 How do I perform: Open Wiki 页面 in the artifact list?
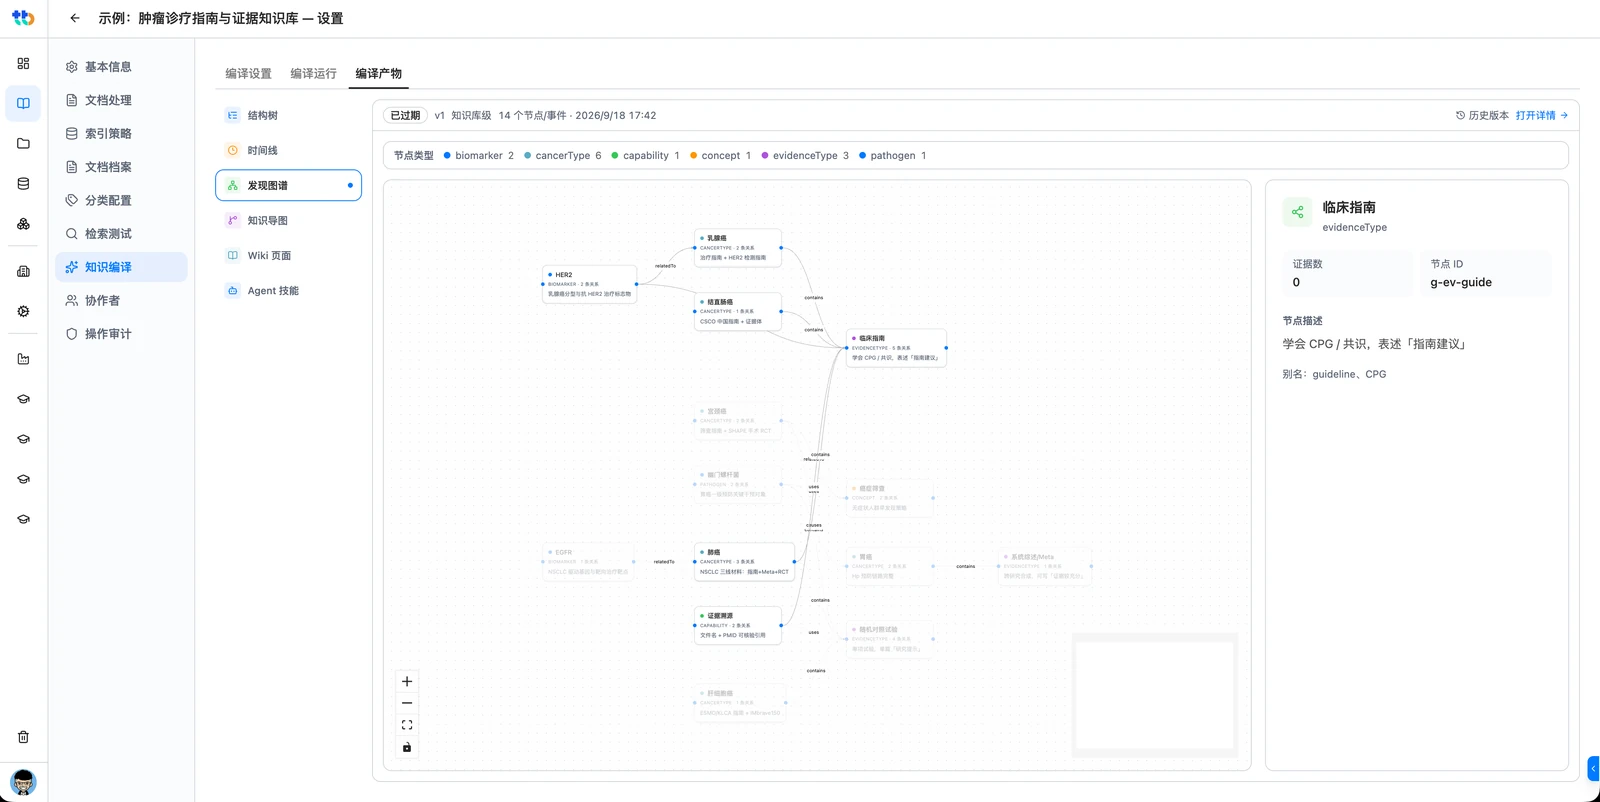coord(288,256)
